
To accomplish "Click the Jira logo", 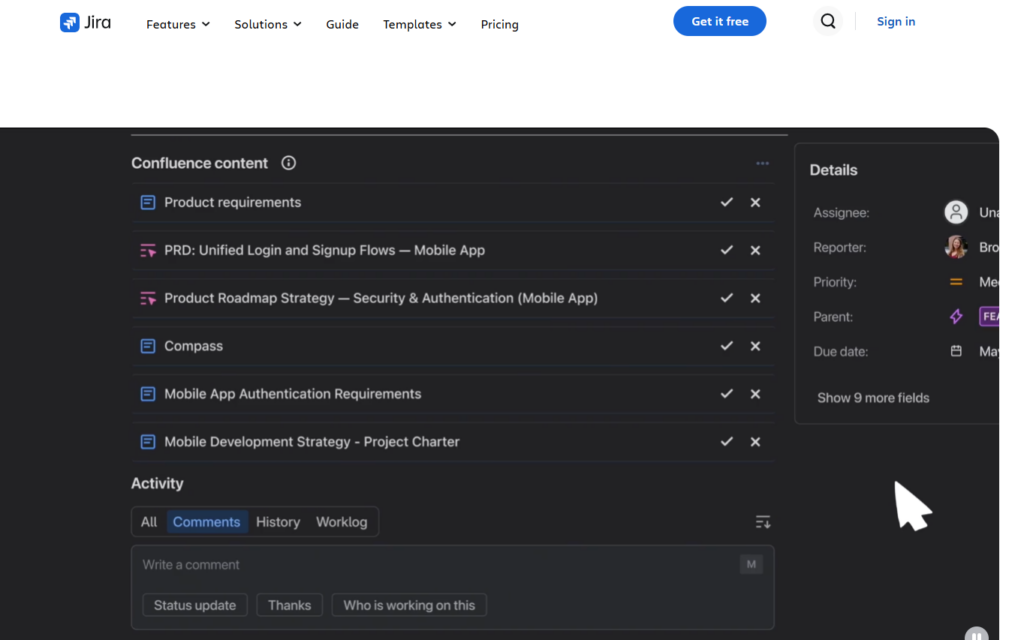I will (85, 22).
